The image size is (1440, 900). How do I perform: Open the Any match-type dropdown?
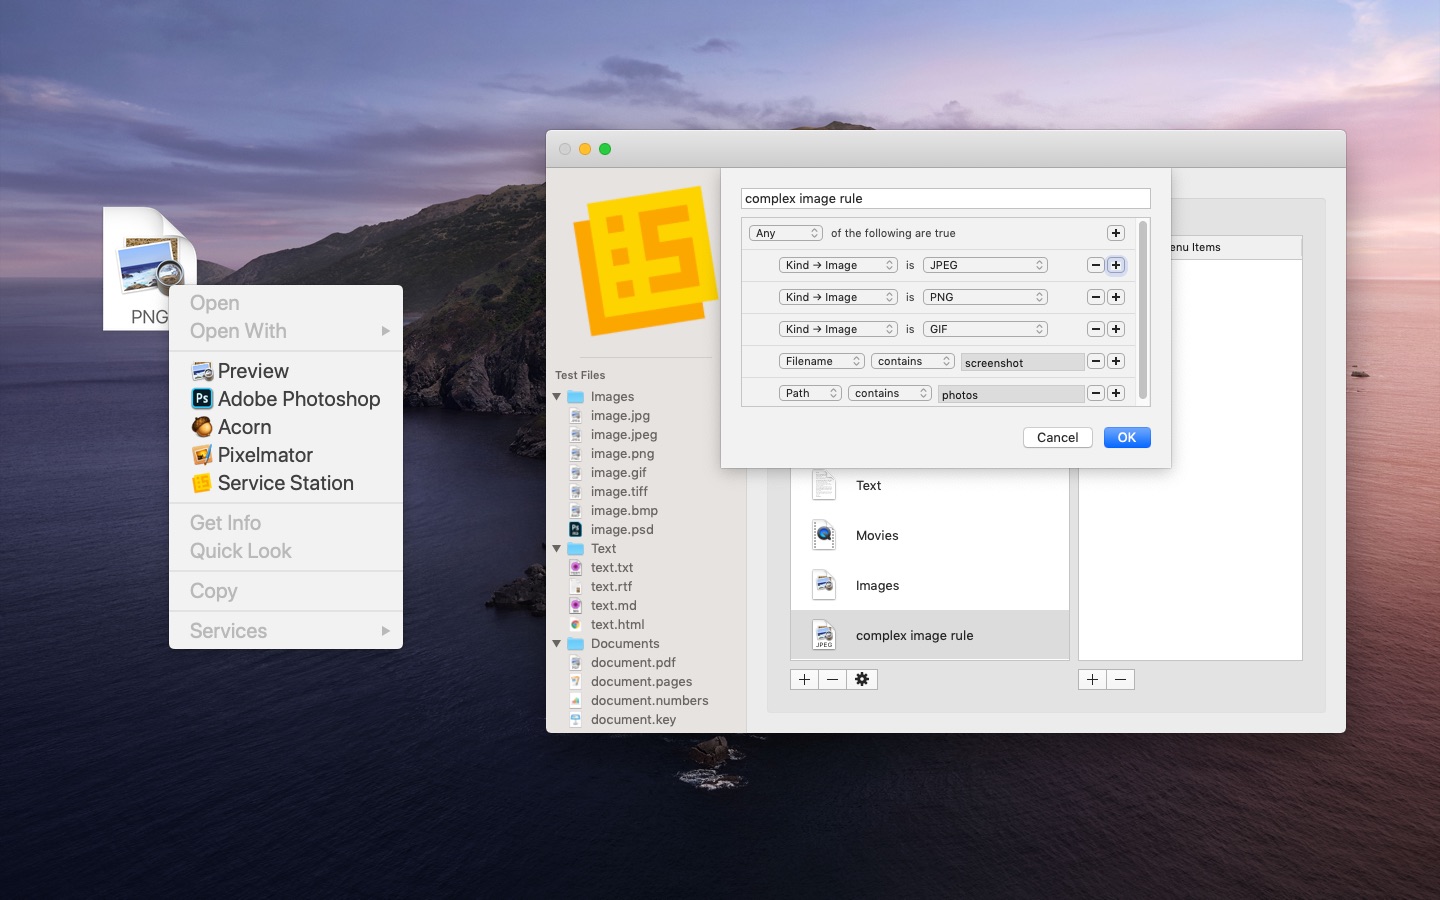pyautogui.click(x=786, y=233)
